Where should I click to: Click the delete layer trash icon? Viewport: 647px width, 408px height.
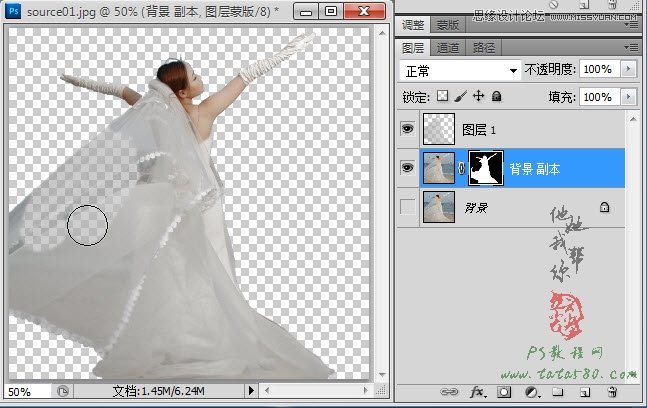[x=612, y=391]
